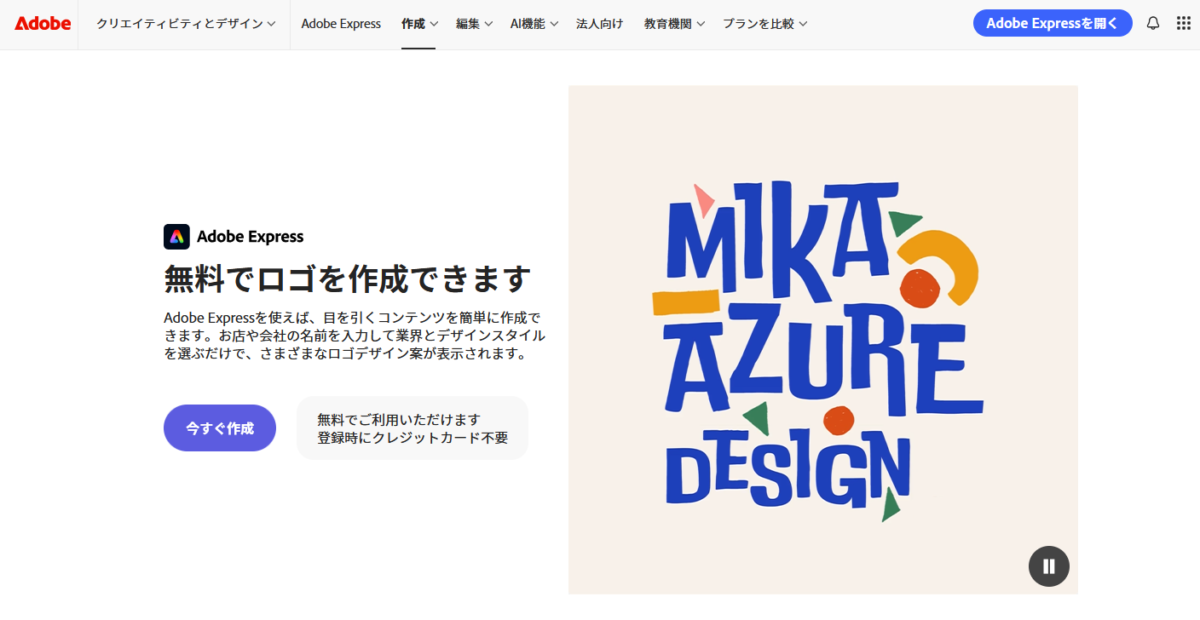Image resolution: width=1200 pixels, height=620 pixels.
Task: Open the 編集 dropdown menu
Action: [x=474, y=23]
